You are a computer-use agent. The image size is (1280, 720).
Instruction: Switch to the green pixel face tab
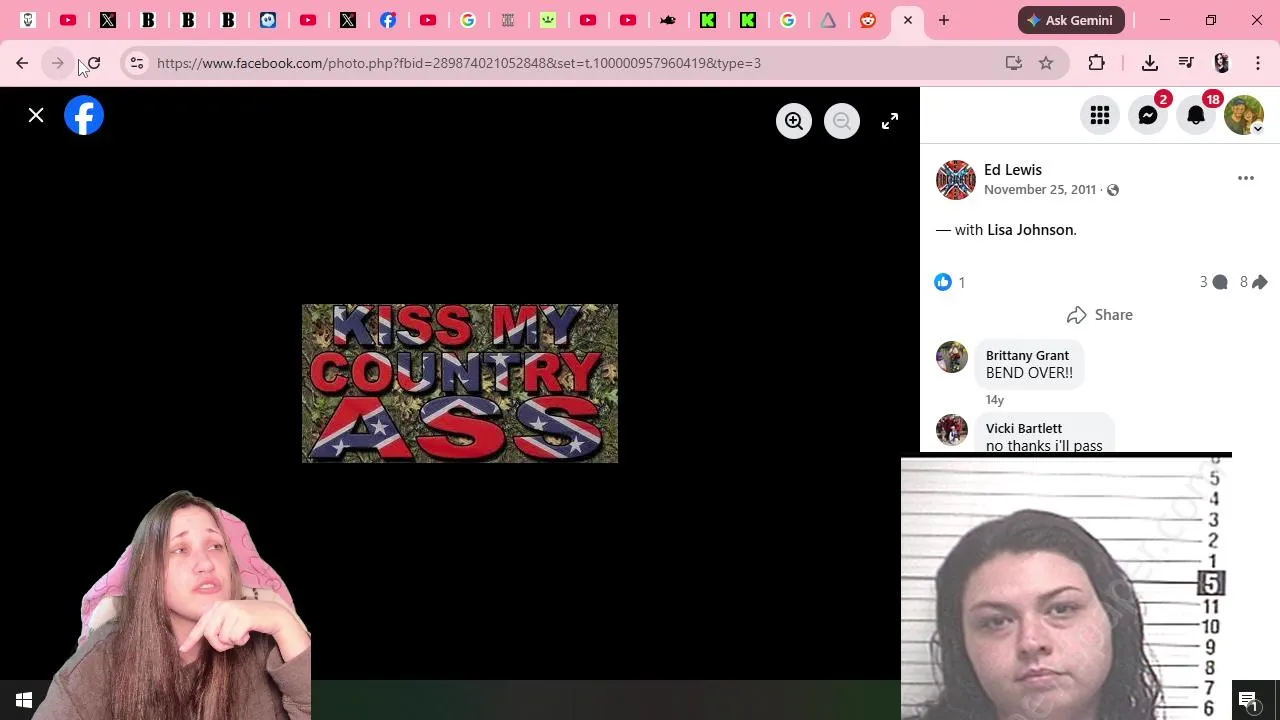tap(548, 20)
